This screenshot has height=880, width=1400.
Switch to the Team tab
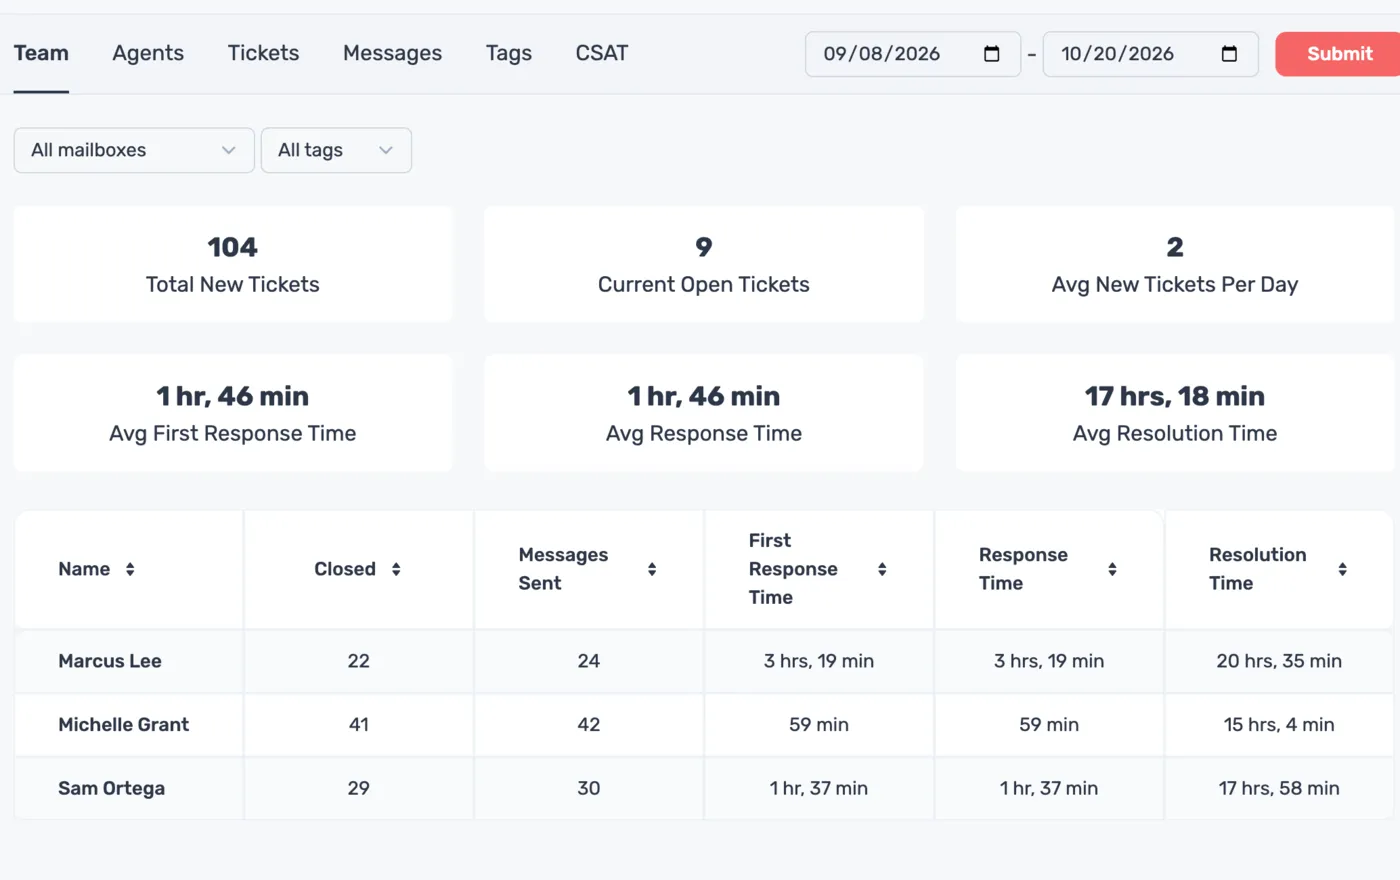41,53
